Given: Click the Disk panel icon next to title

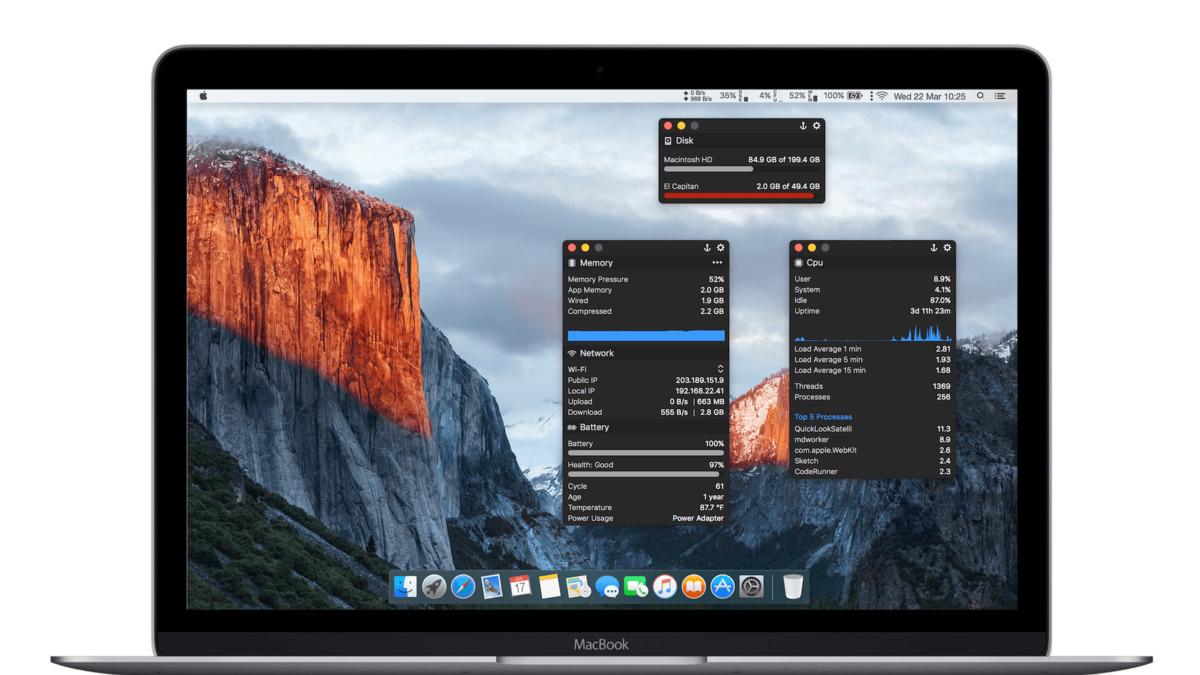Looking at the screenshot, I should 668,141.
